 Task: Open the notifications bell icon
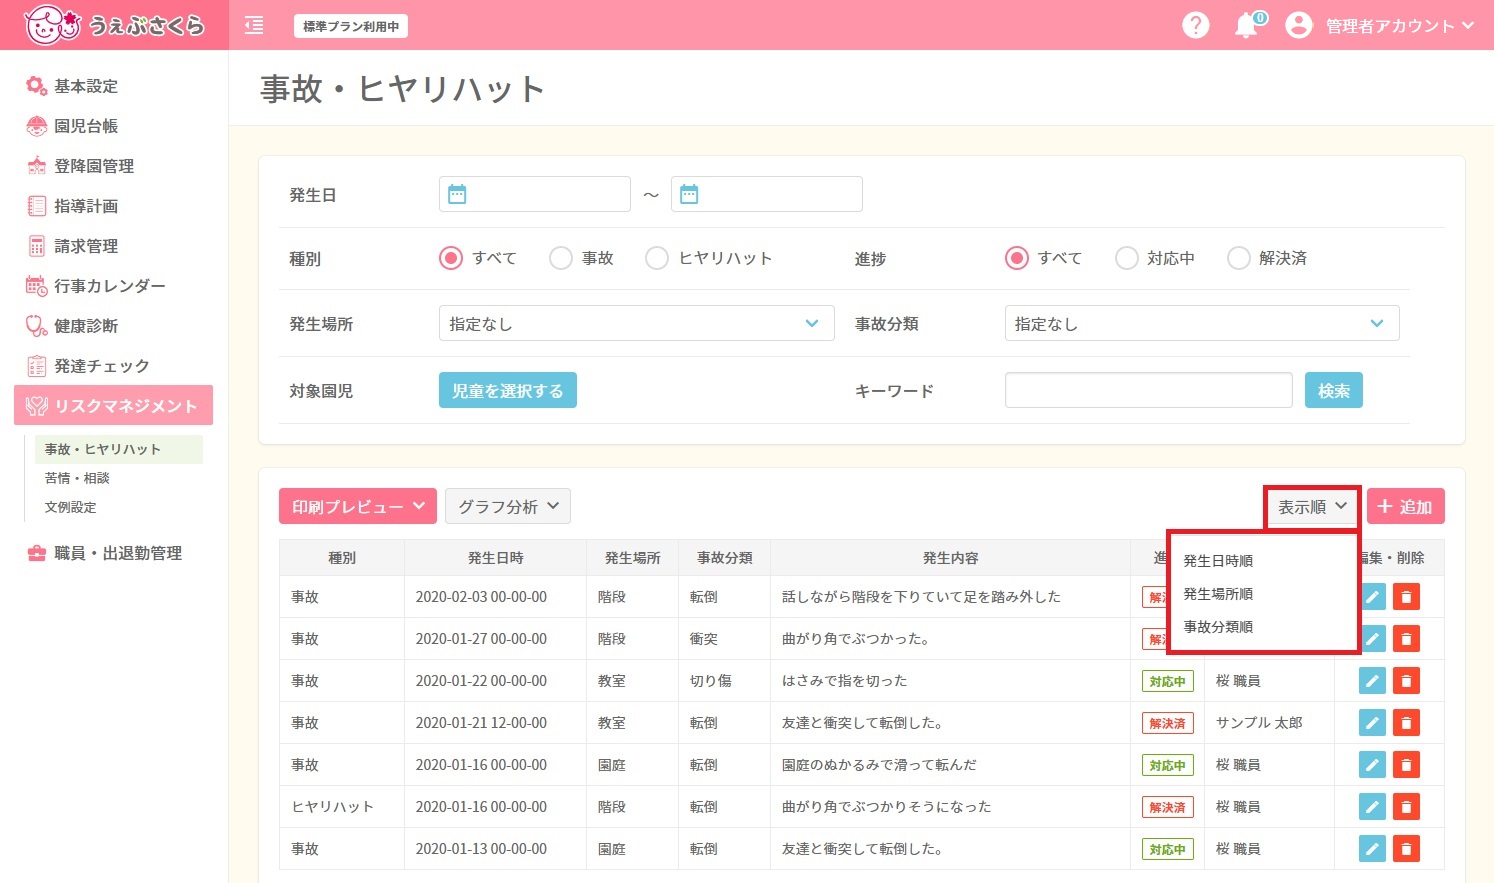1246,26
